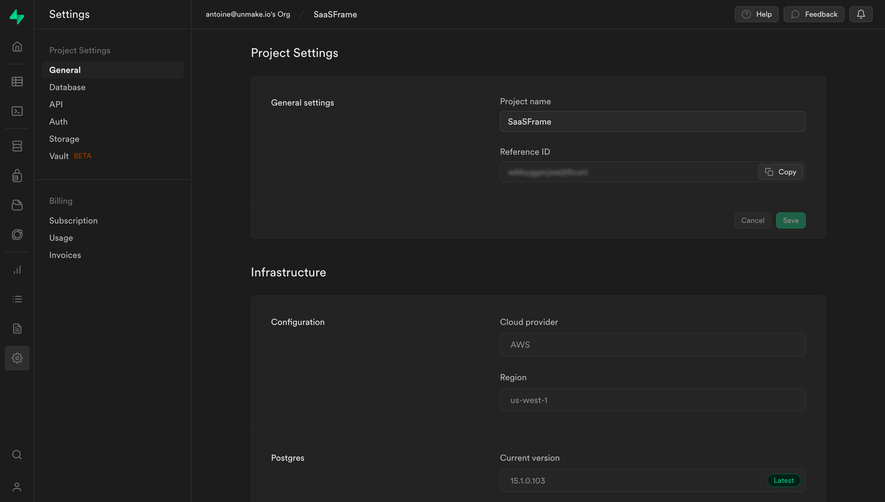
Task: Click SaaSFrame project breadcrumb
Action: point(335,15)
